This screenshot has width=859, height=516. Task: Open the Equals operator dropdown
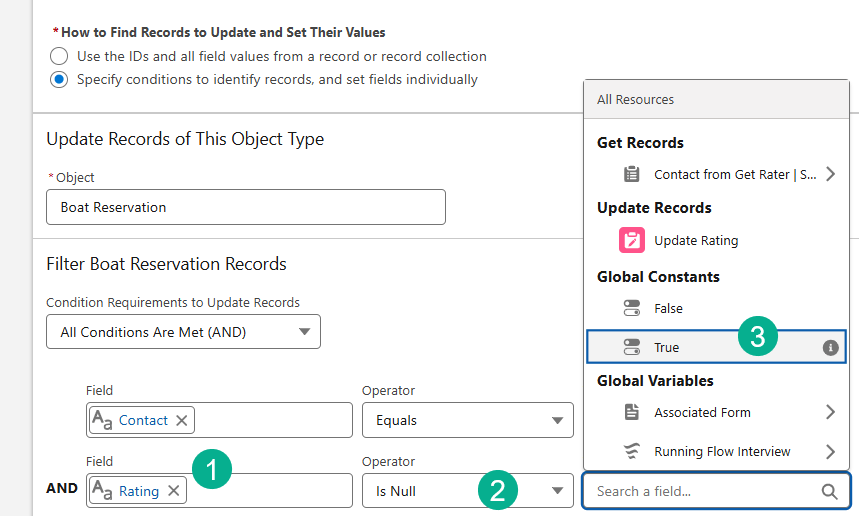[468, 420]
